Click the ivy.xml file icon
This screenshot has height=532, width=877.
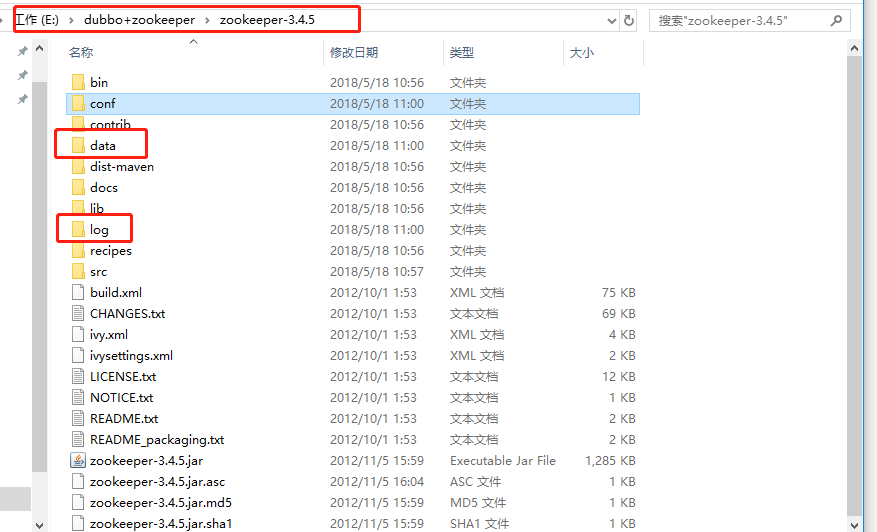[x=78, y=335]
